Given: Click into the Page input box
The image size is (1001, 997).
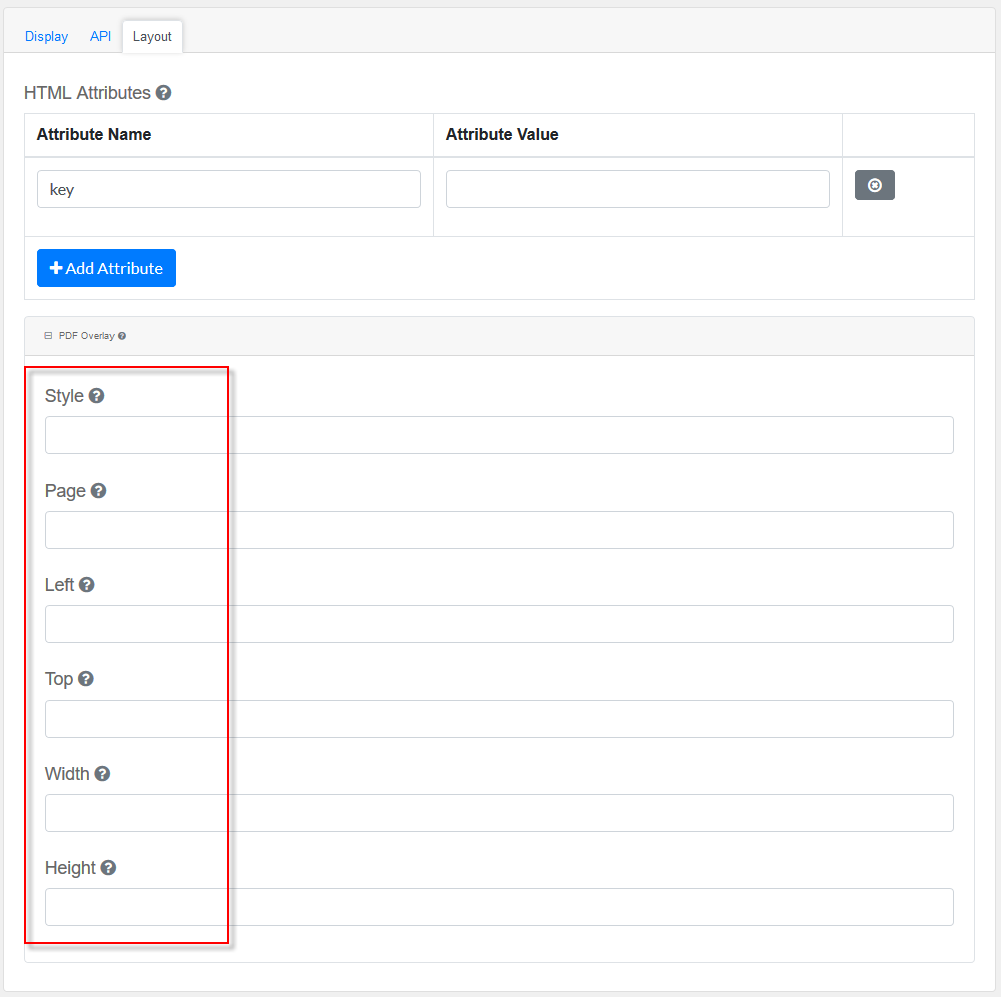Looking at the screenshot, I should coord(499,530).
